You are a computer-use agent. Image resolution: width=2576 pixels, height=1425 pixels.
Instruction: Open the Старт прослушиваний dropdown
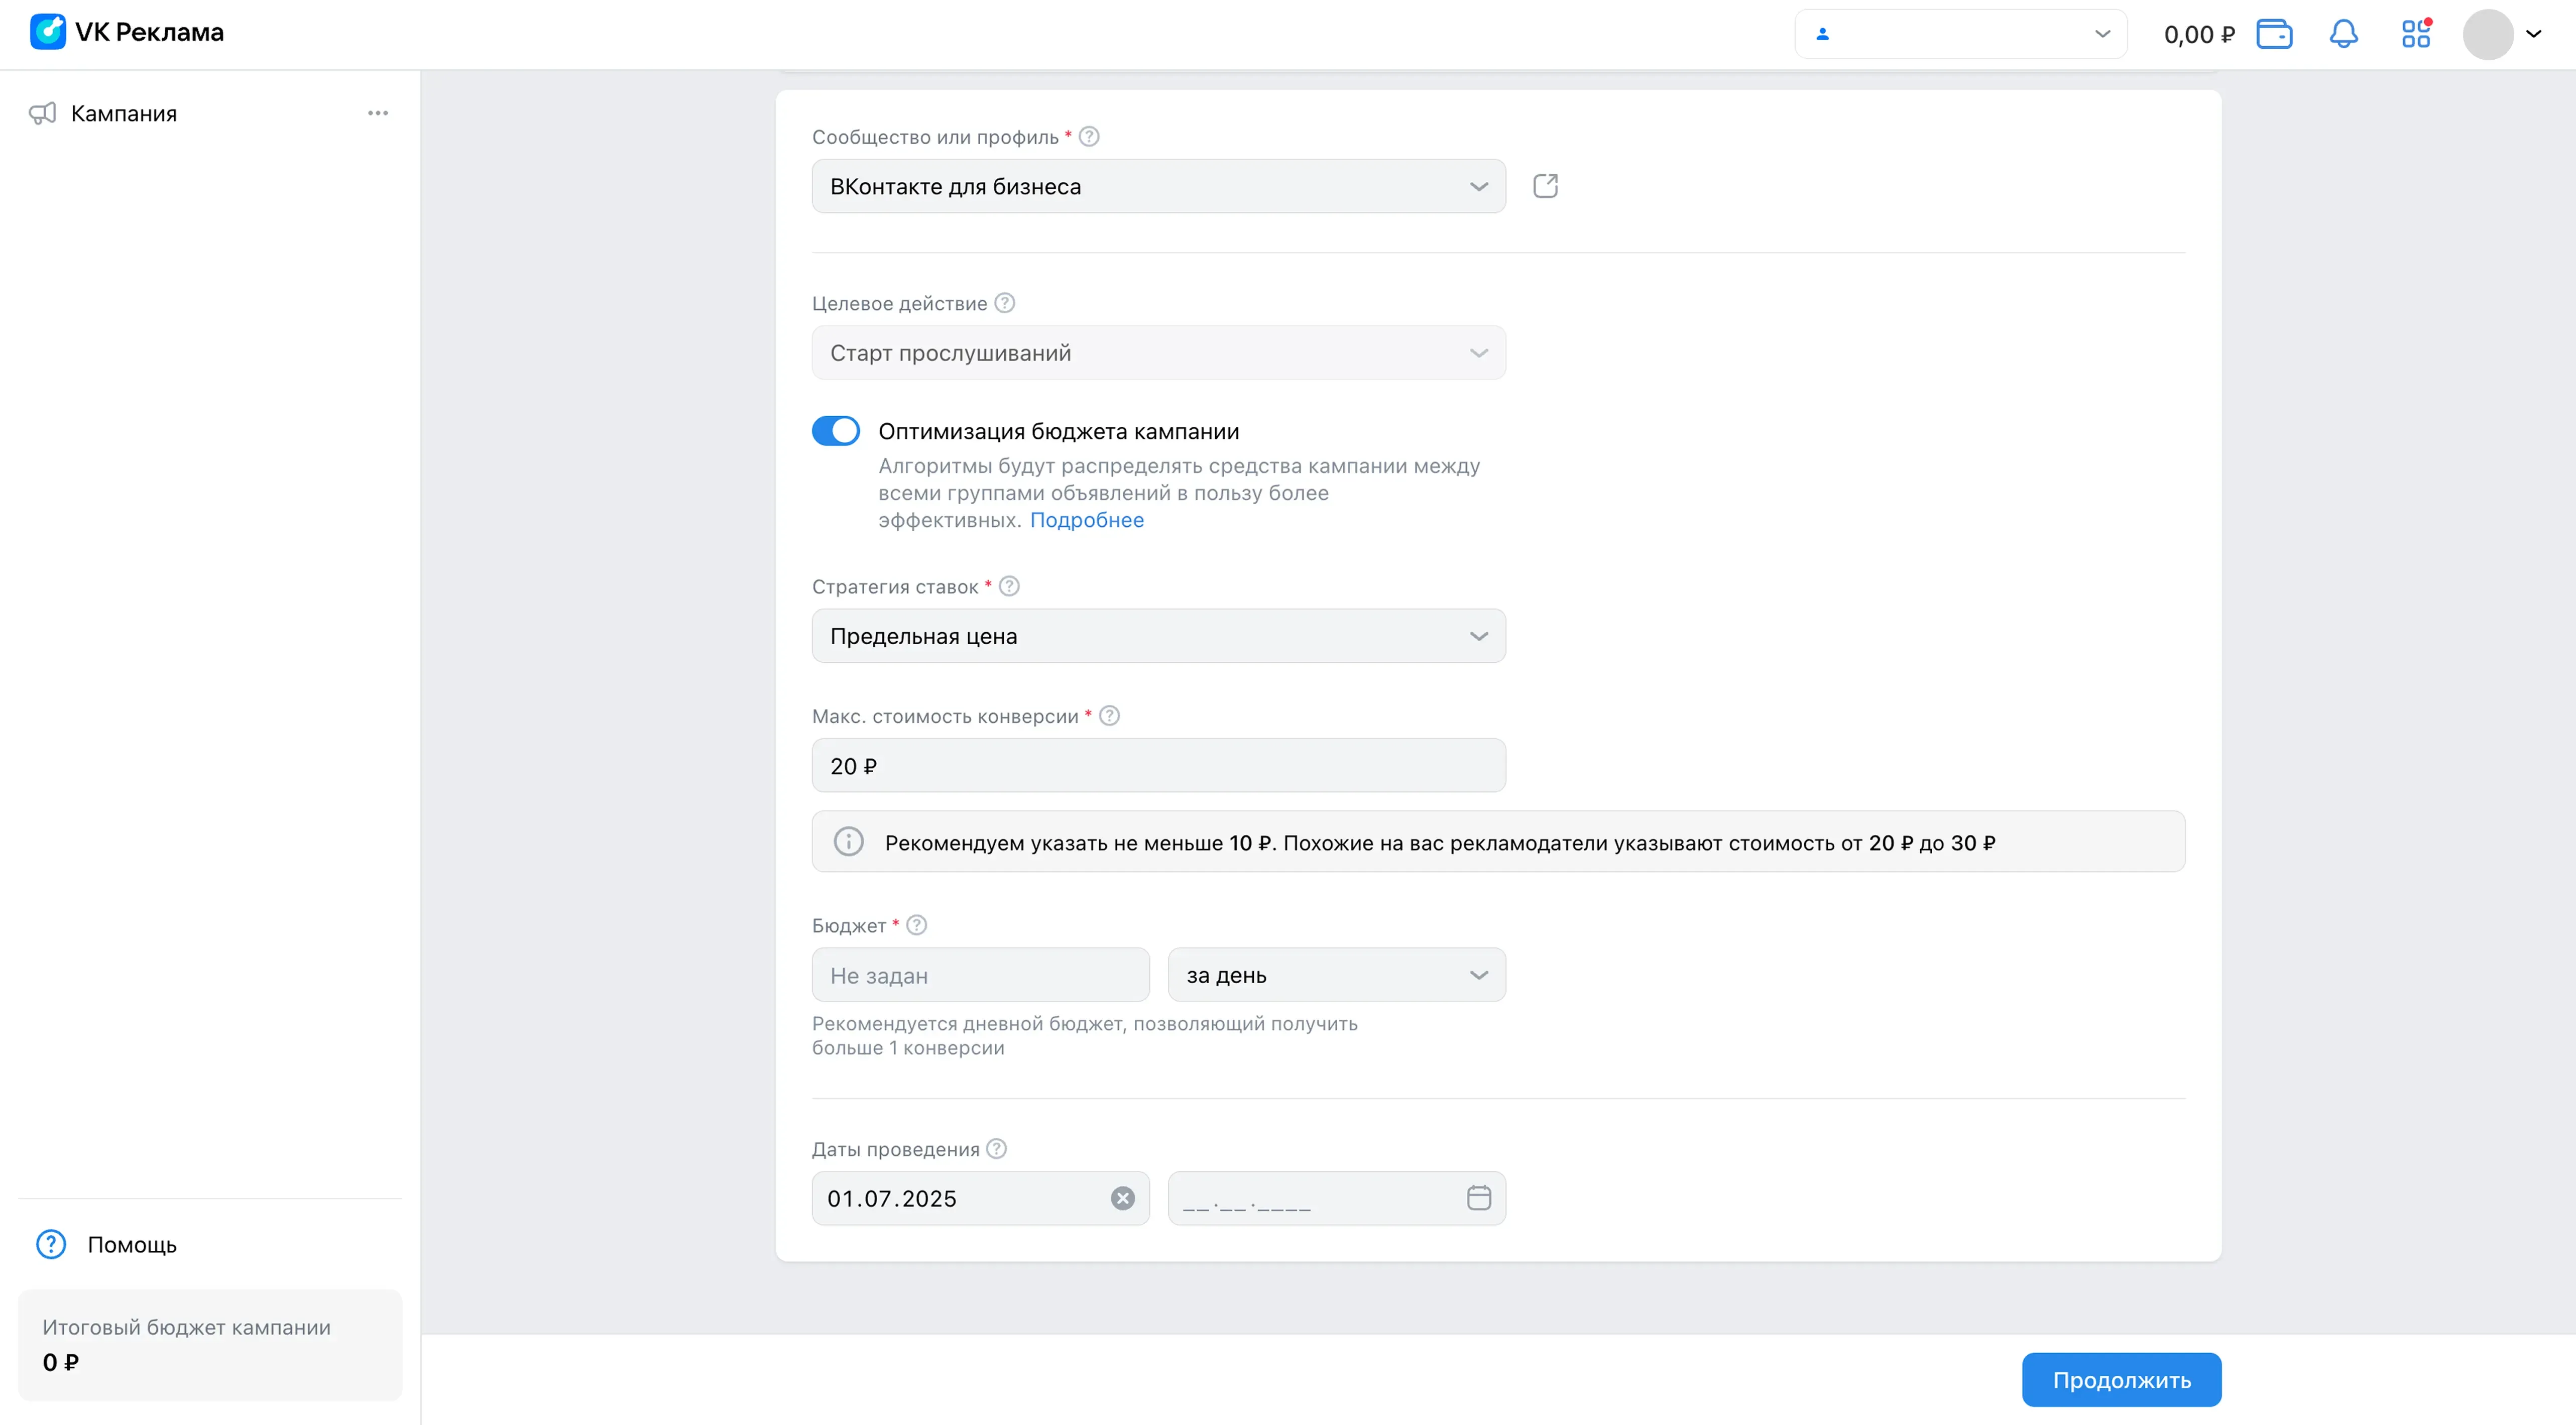click(1158, 353)
